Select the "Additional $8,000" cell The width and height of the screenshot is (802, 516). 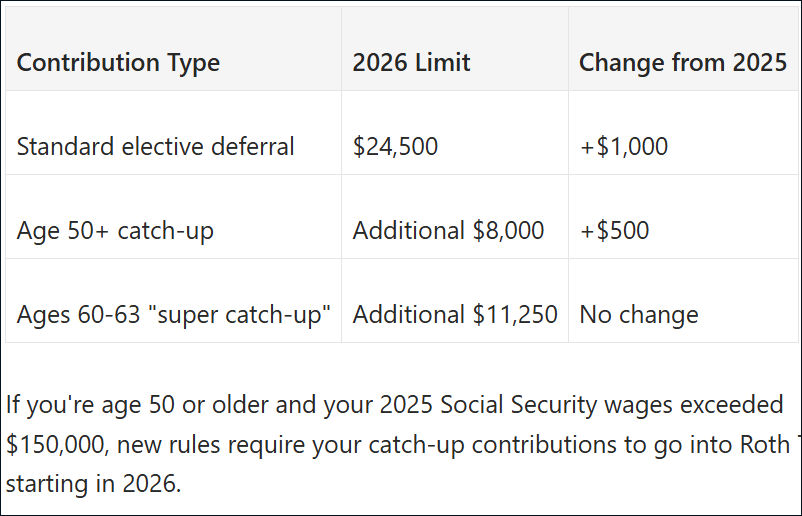pos(448,231)
